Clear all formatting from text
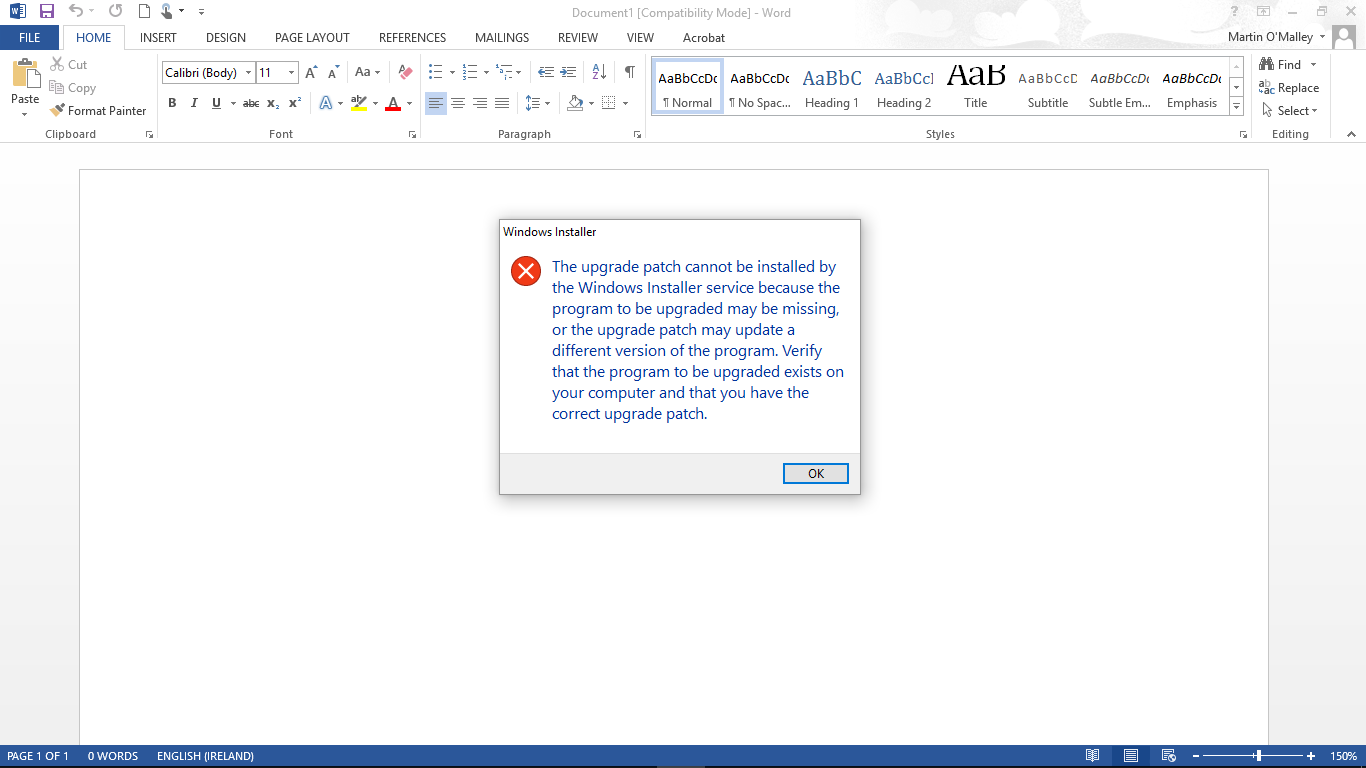Image resolution: width=1366 pixels, height=768 pixels. point(405,73)
